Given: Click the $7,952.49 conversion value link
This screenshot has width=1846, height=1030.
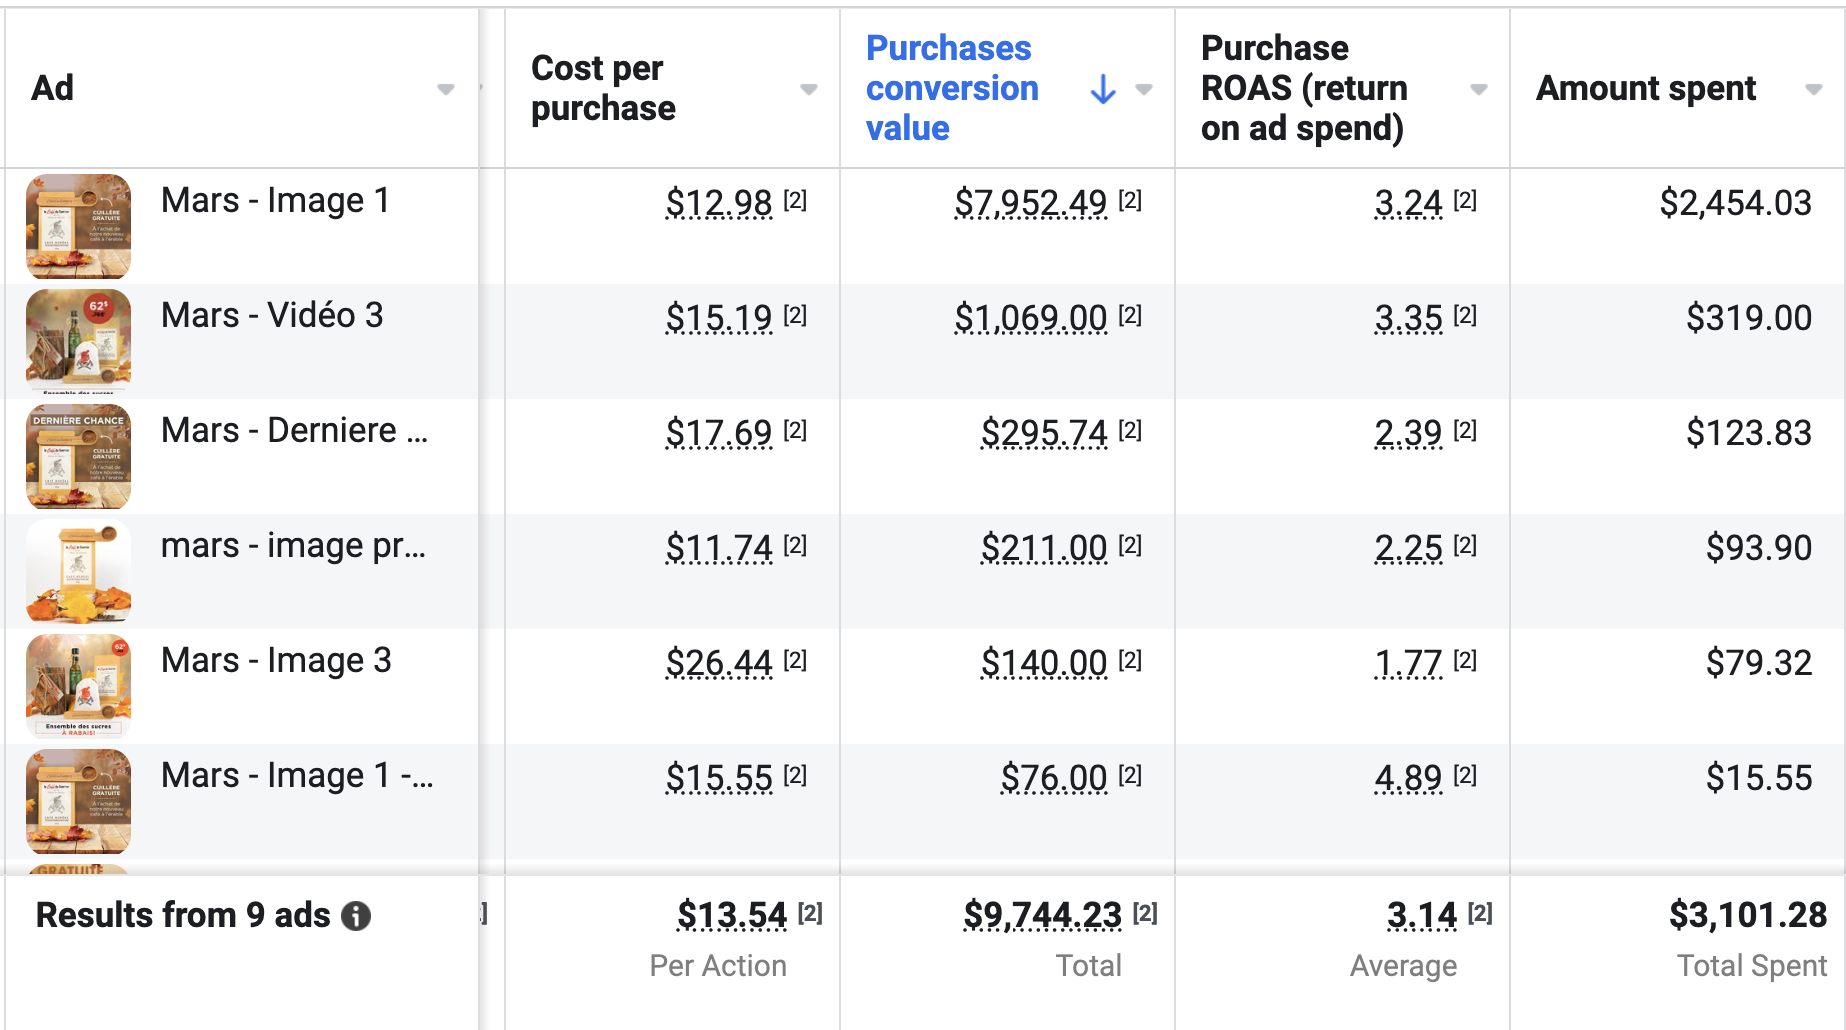Looking at the screenshot, I should click(x=1030, y=203).
